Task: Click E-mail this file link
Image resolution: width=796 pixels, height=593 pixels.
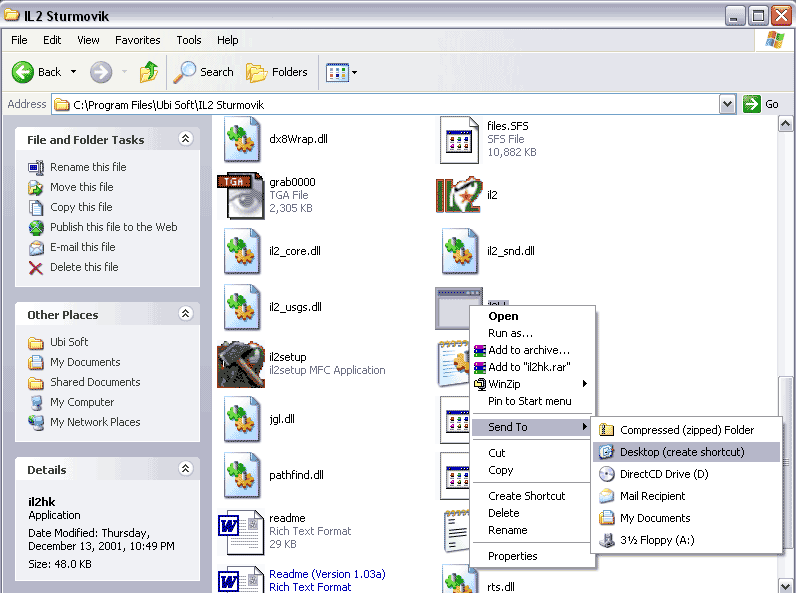Action: 83,247
